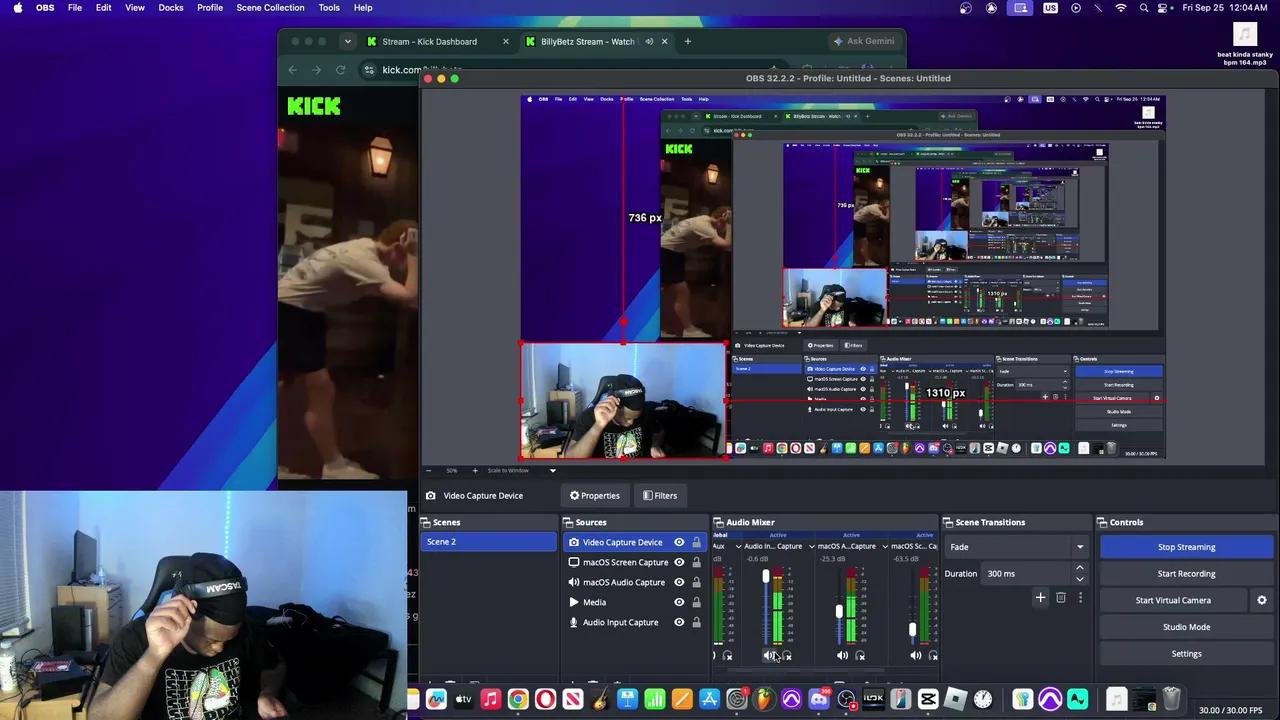Open Music app in the dock
This screenshot has width=1280, height=720.
click(491, 700)
